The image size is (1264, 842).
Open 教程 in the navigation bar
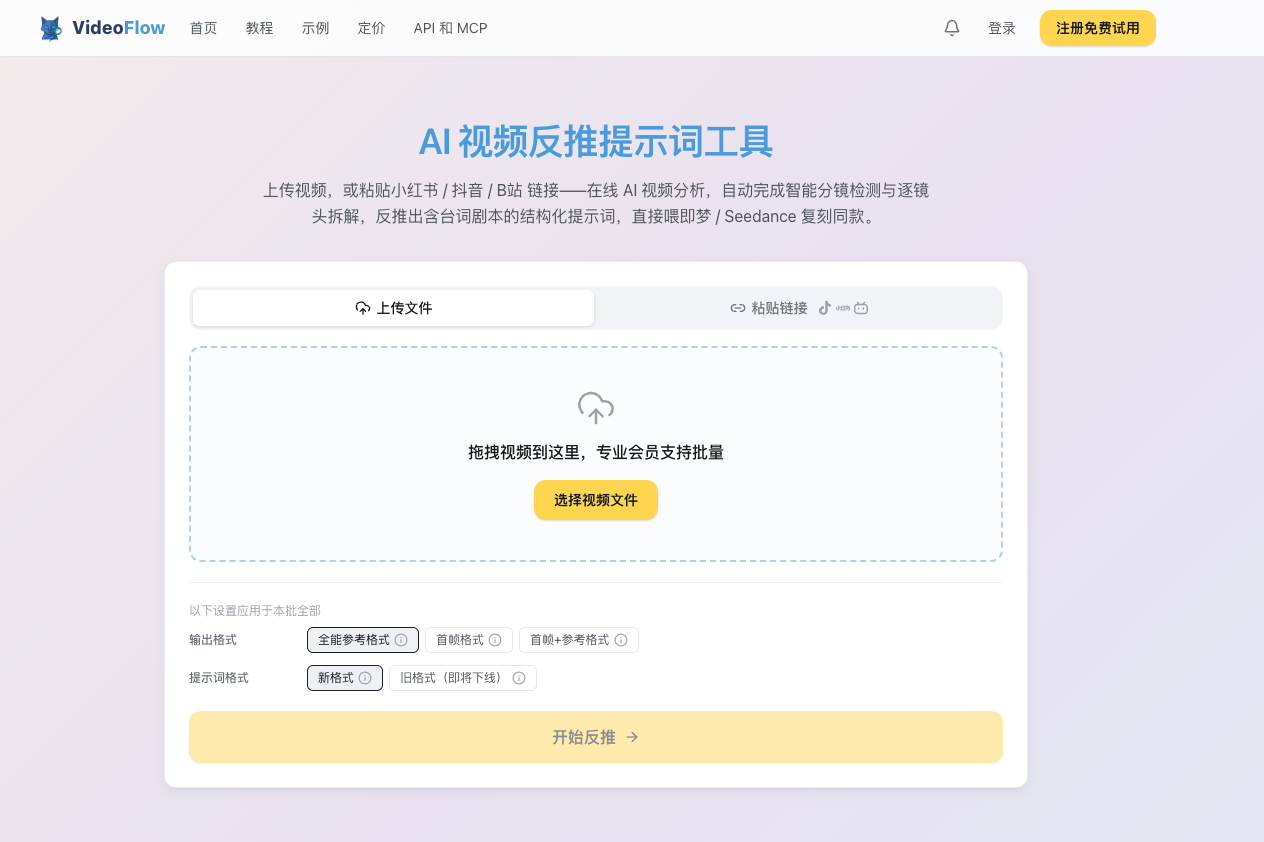(x=260, y=28)
